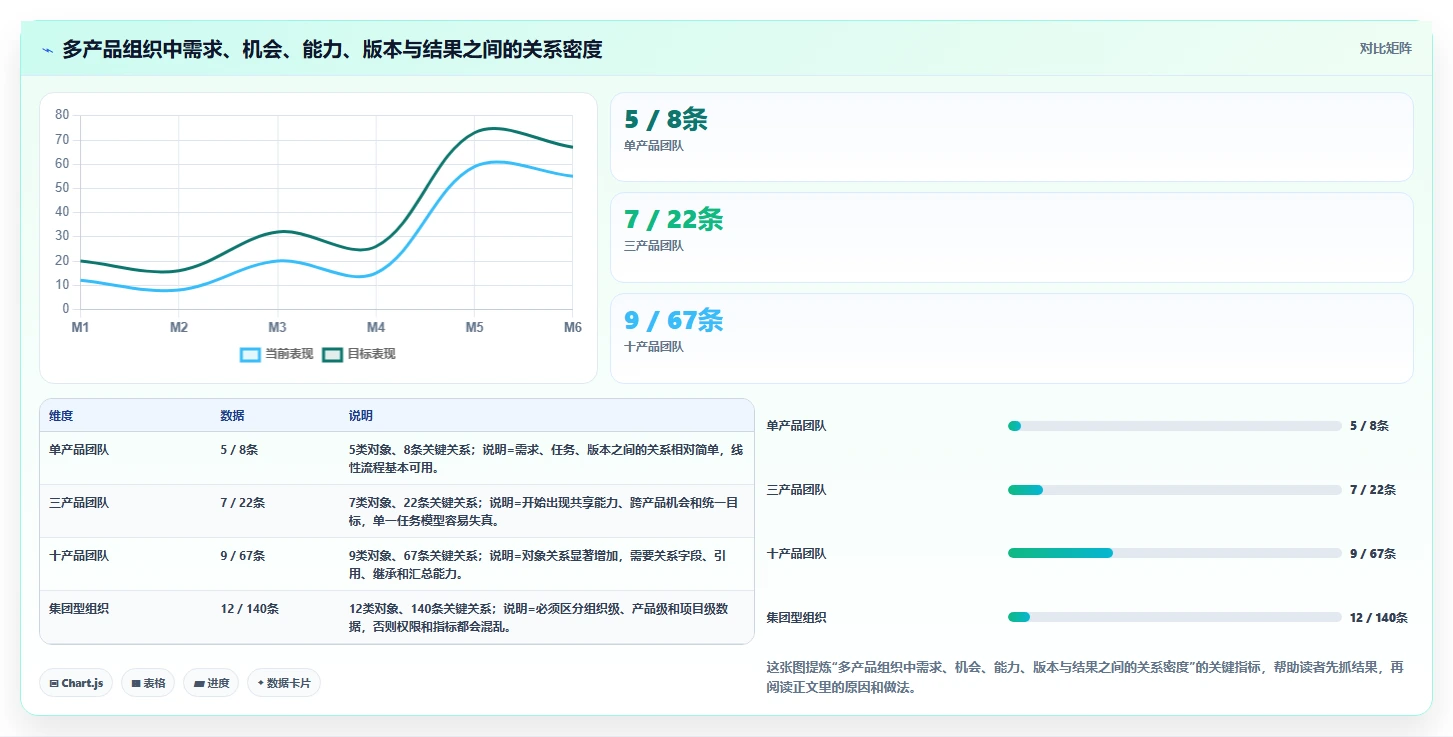Click the 数据 table column header

click(232, 416)
